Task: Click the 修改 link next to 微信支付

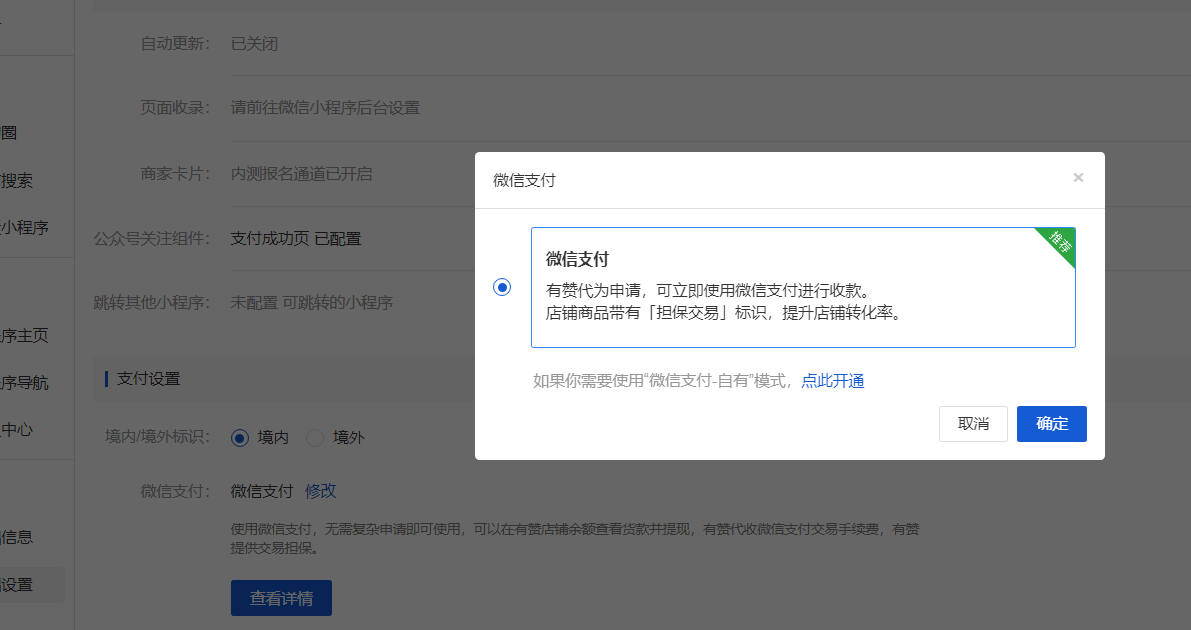Action: click(321, 491)
